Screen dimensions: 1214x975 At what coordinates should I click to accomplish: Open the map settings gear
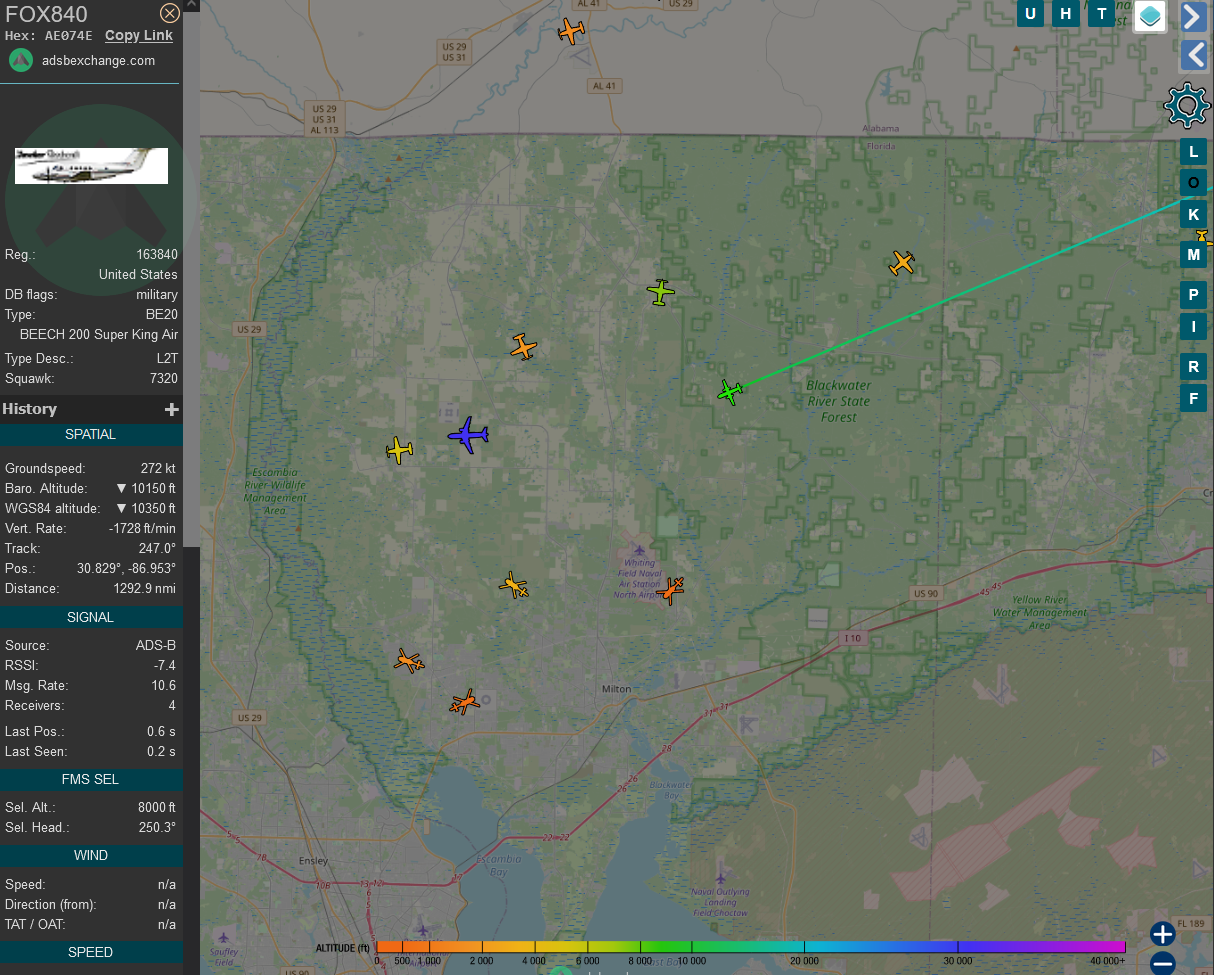pyautogui.click(x=1187, y=105)
